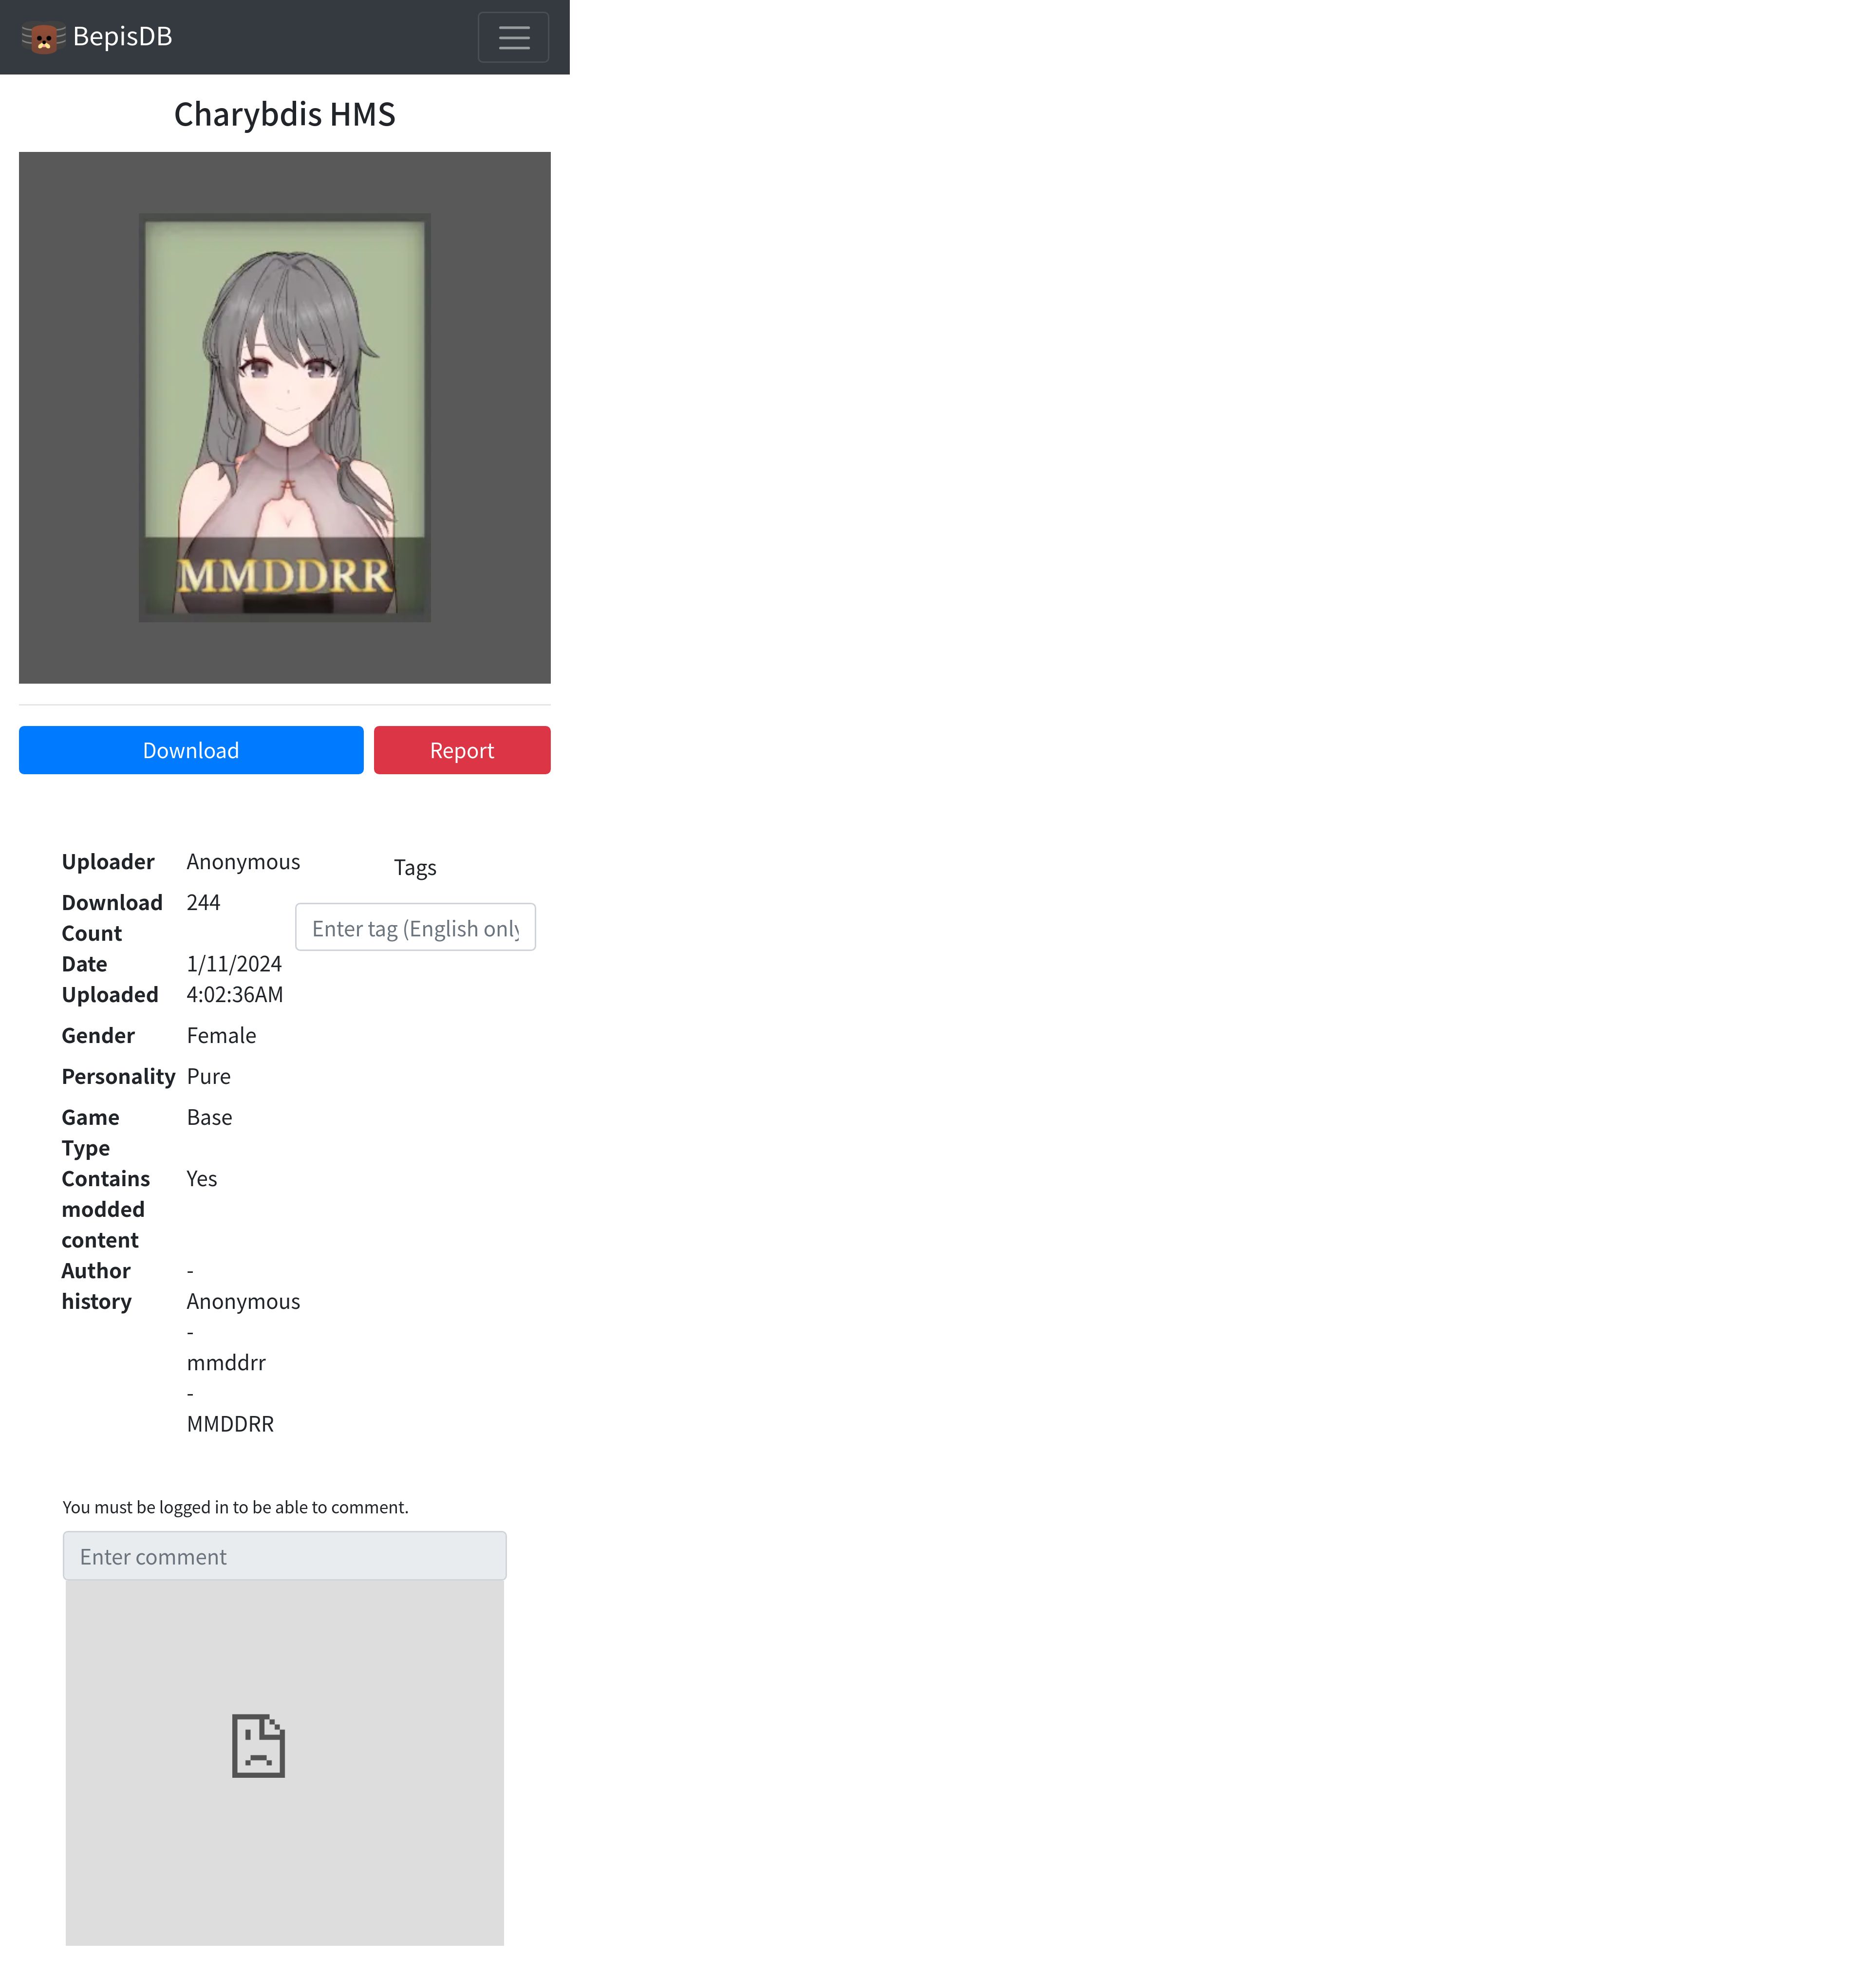1876x1975 pixels.
Task: Select upload date 1/11/2024
Action: click(x=234, y=964)
